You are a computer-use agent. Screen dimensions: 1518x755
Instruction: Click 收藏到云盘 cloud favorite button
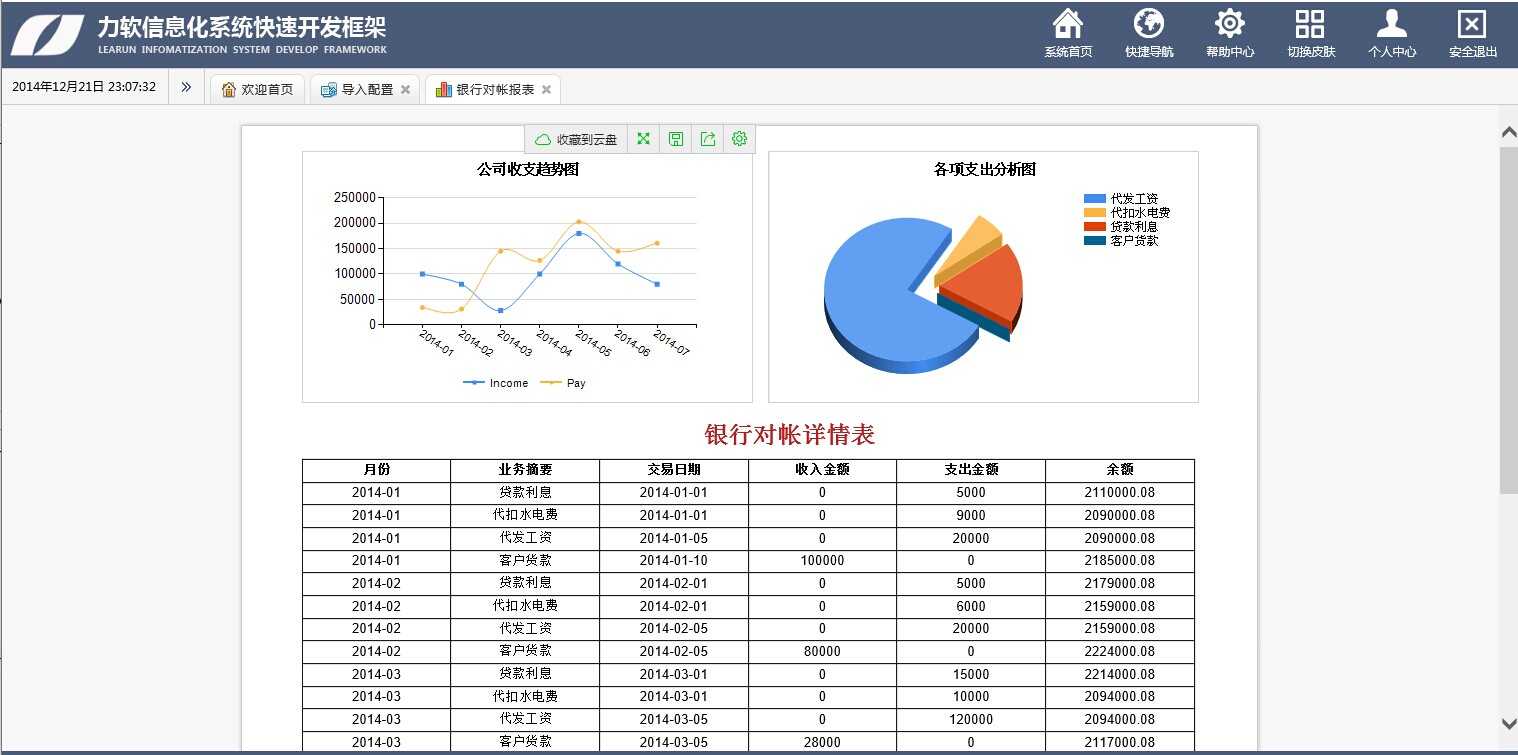click(x=576, y=139)
